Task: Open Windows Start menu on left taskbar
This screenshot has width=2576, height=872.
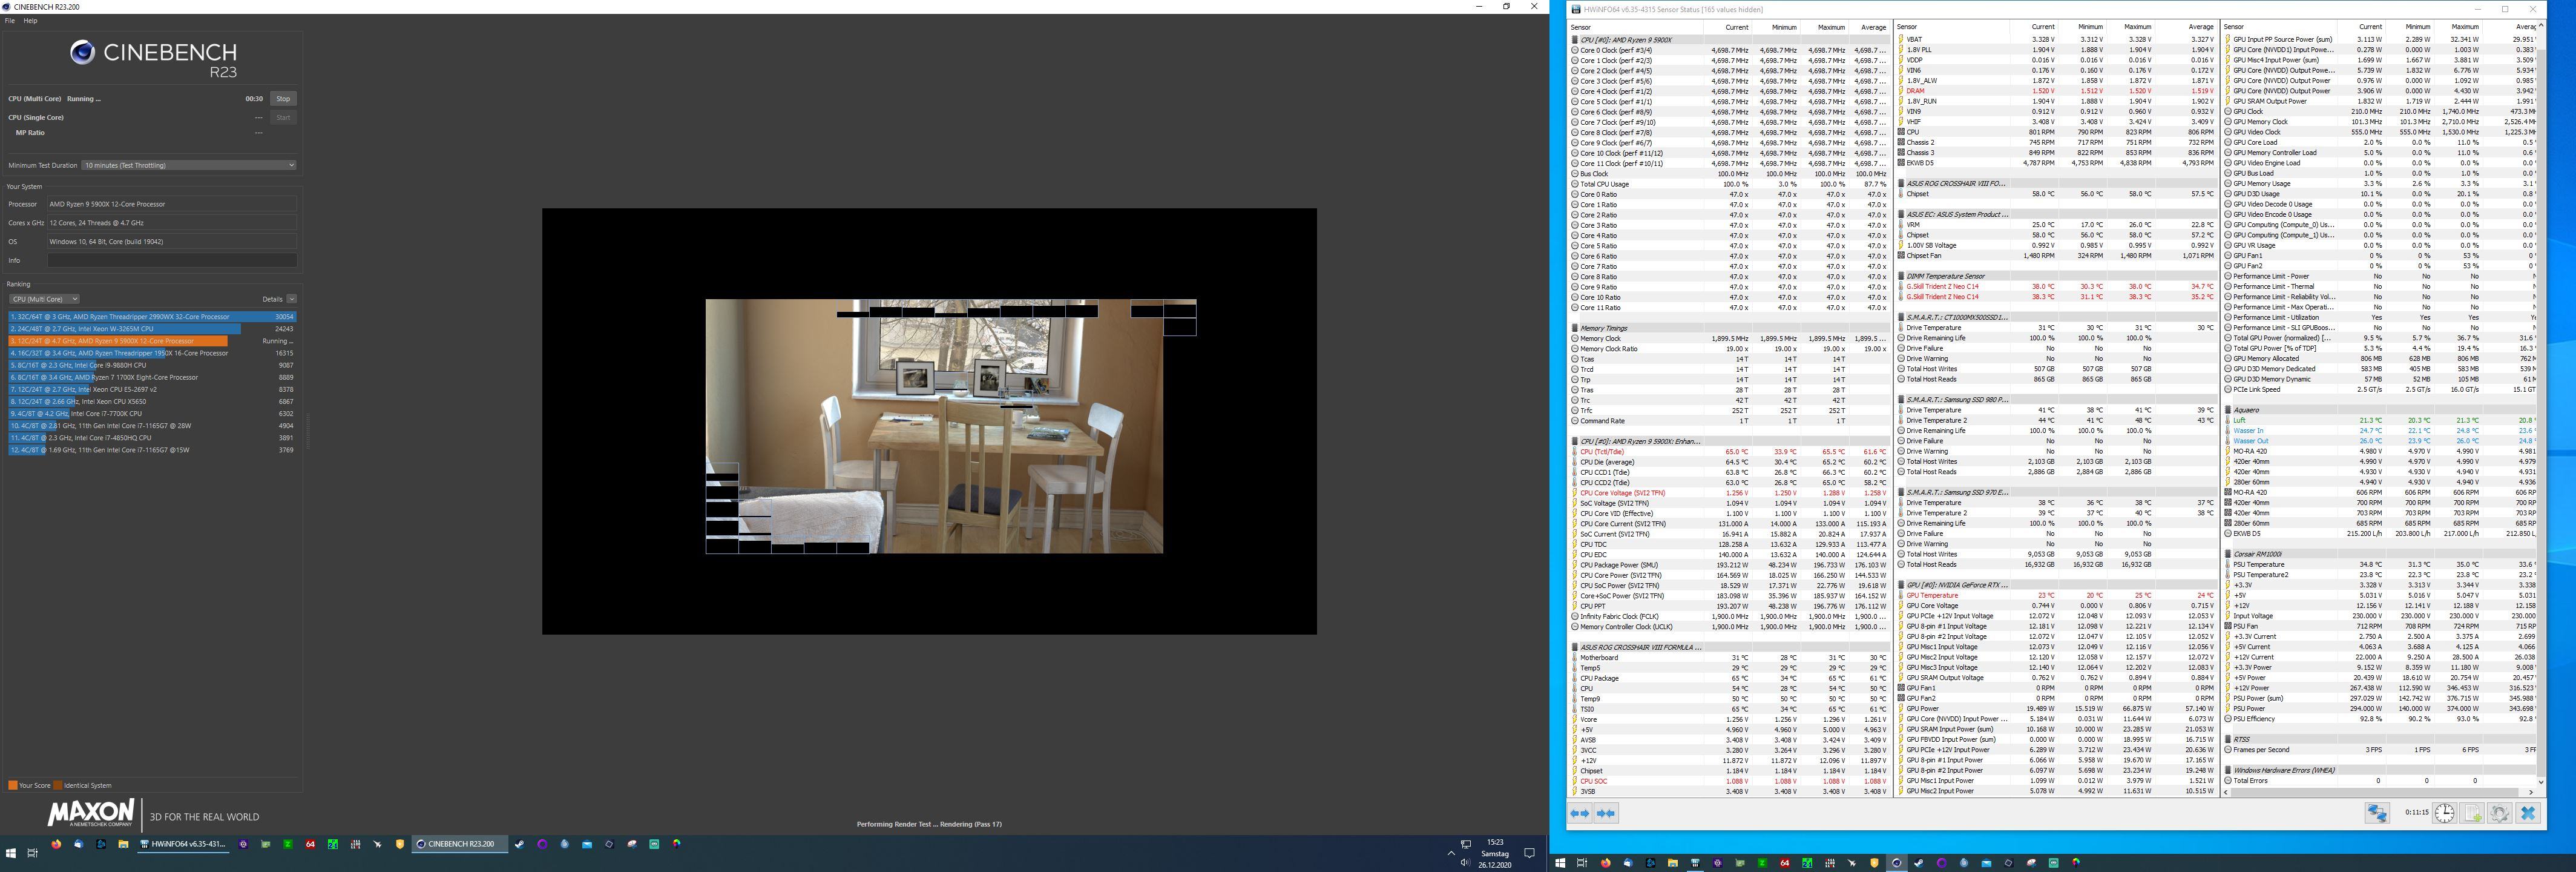Action: click(x=11, y=853)
